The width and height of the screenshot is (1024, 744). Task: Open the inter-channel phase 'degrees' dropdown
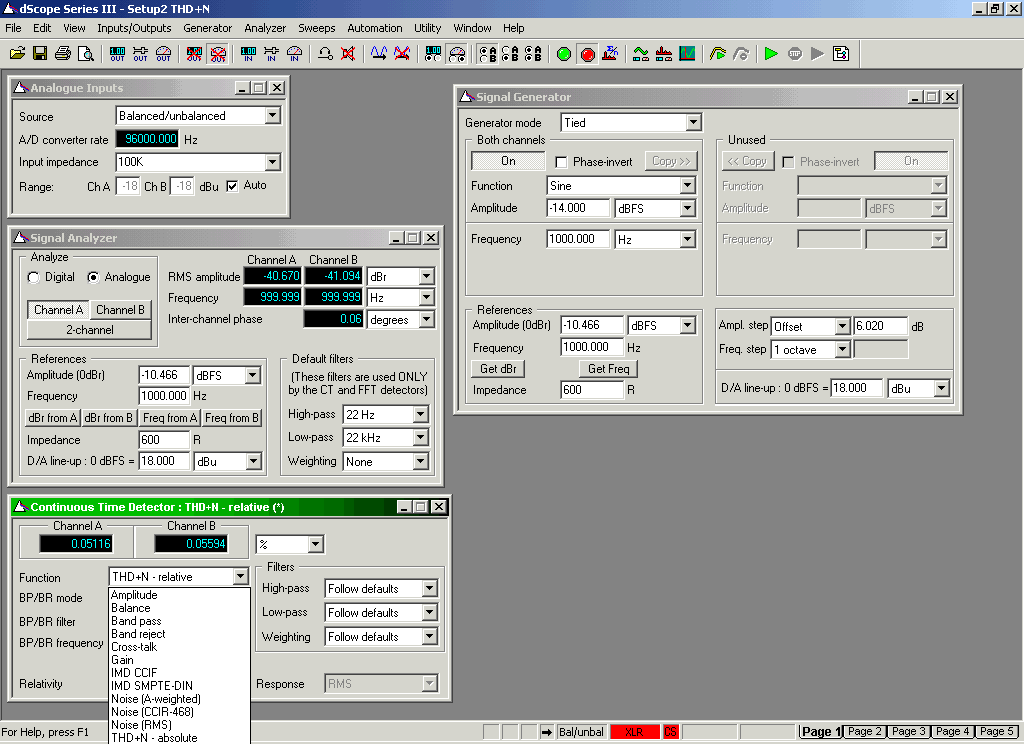point(426,320)
